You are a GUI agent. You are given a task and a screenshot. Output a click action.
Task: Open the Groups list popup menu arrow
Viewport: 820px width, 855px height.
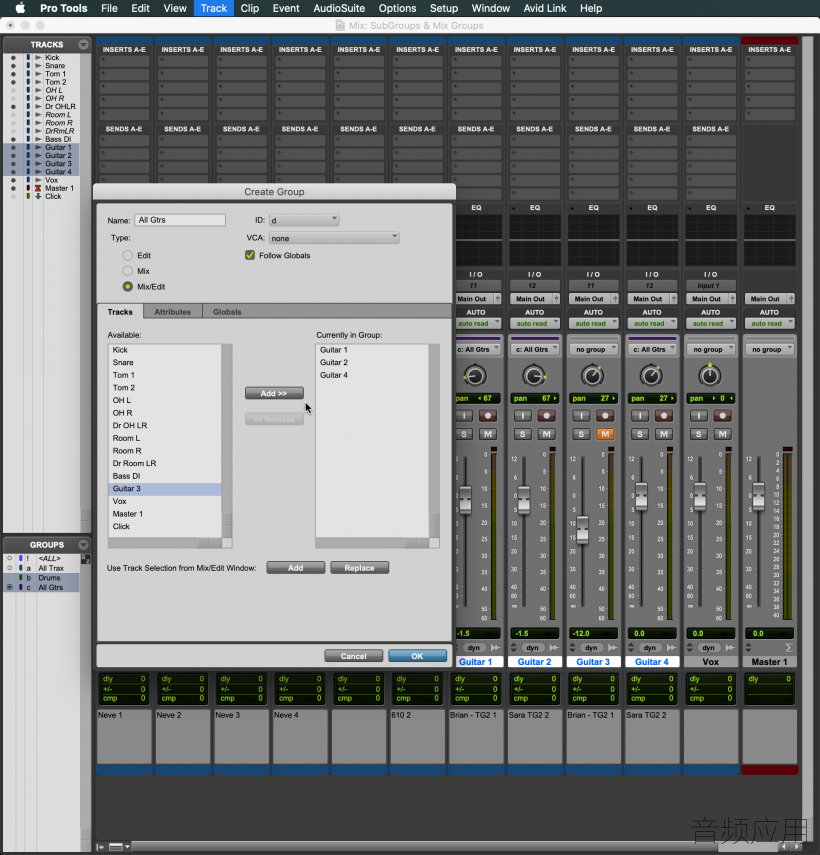[x=83, y=545]
